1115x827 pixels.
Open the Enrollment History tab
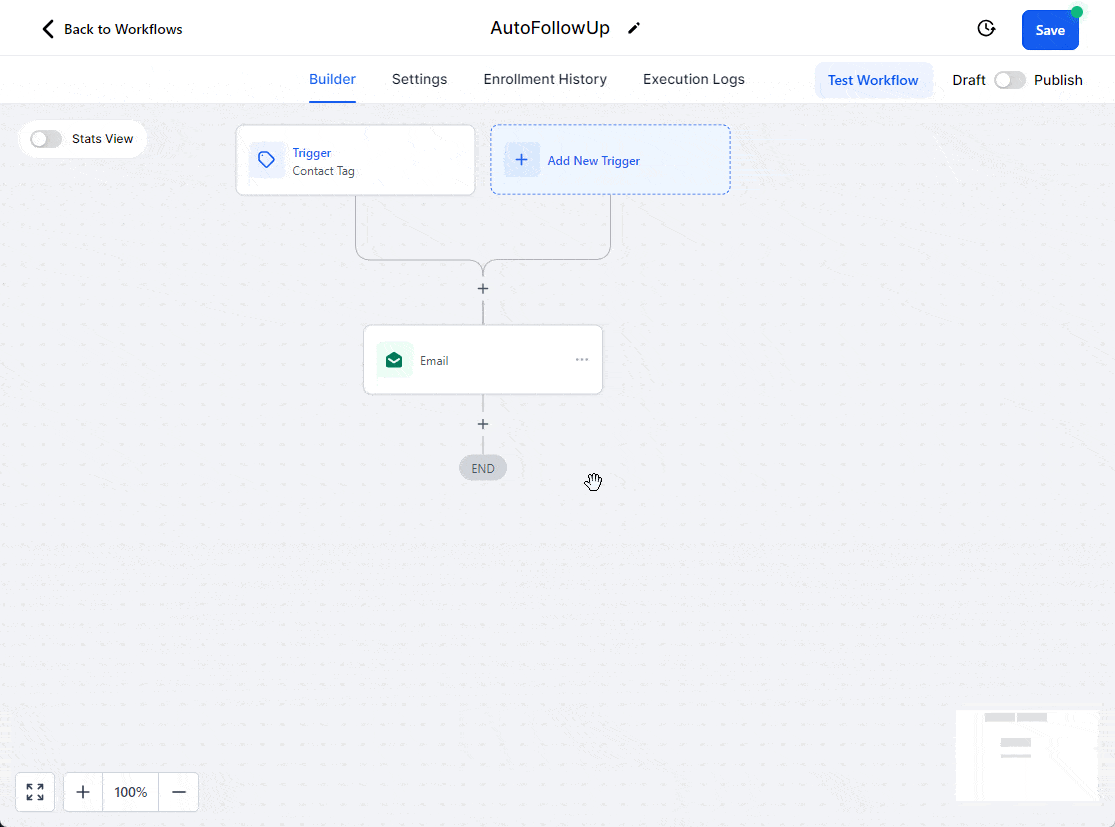tap(545, 79)
